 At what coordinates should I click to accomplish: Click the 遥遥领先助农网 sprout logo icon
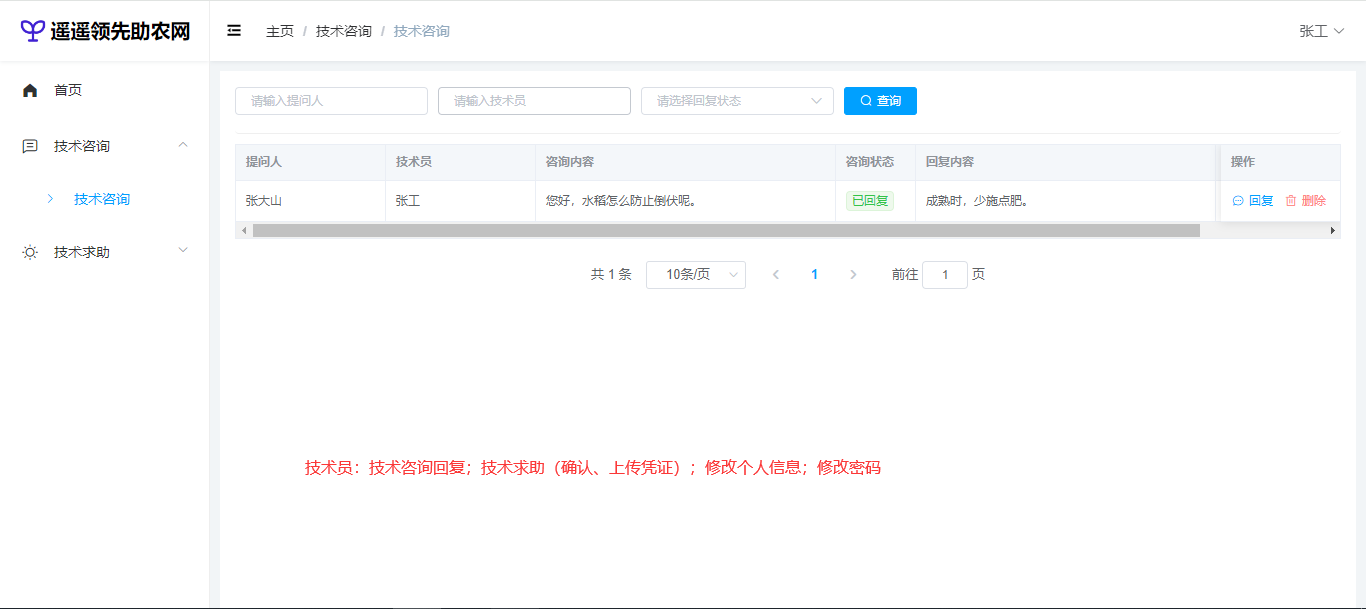click(33, 31)
